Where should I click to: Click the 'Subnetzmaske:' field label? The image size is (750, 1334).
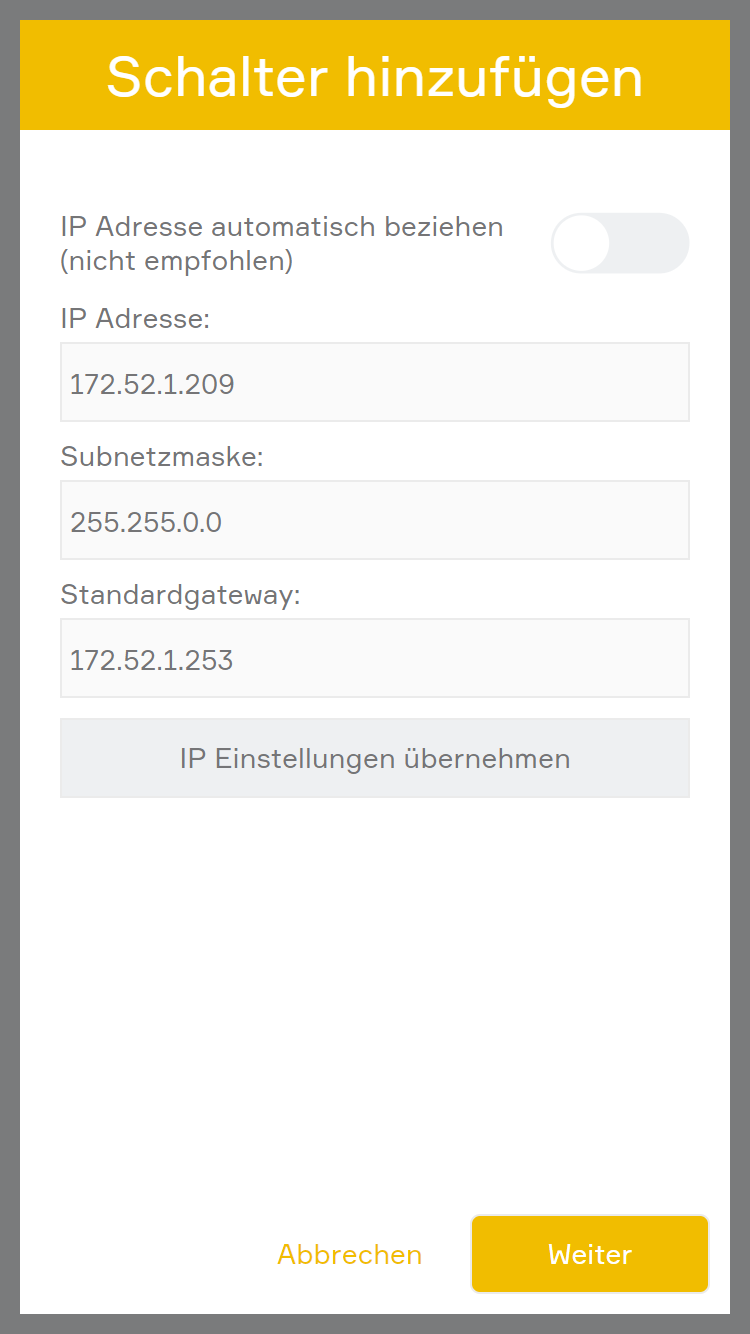(161, 457)
